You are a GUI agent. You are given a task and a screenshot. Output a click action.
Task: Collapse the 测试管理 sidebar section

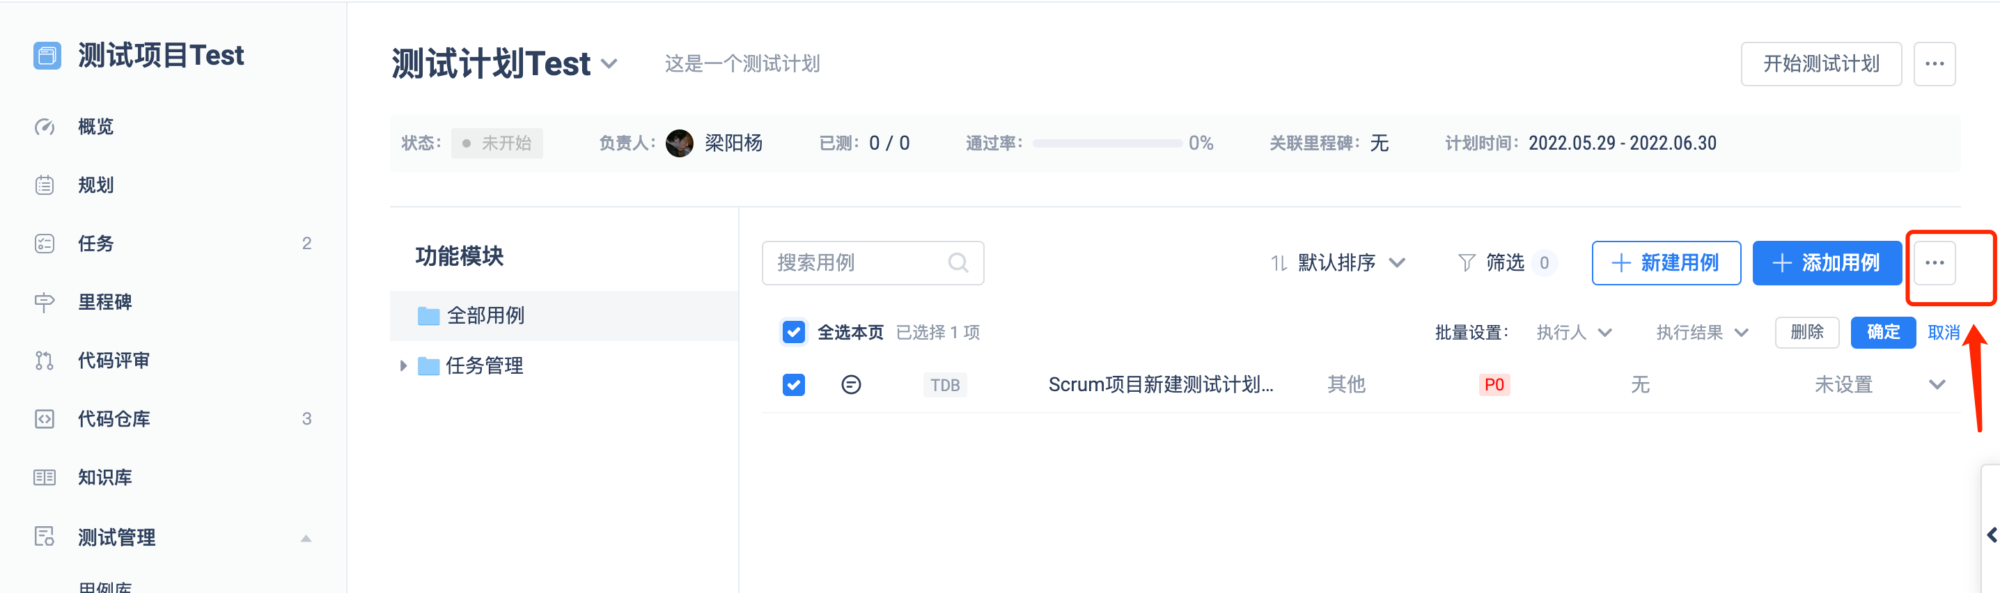pos(306,538)
